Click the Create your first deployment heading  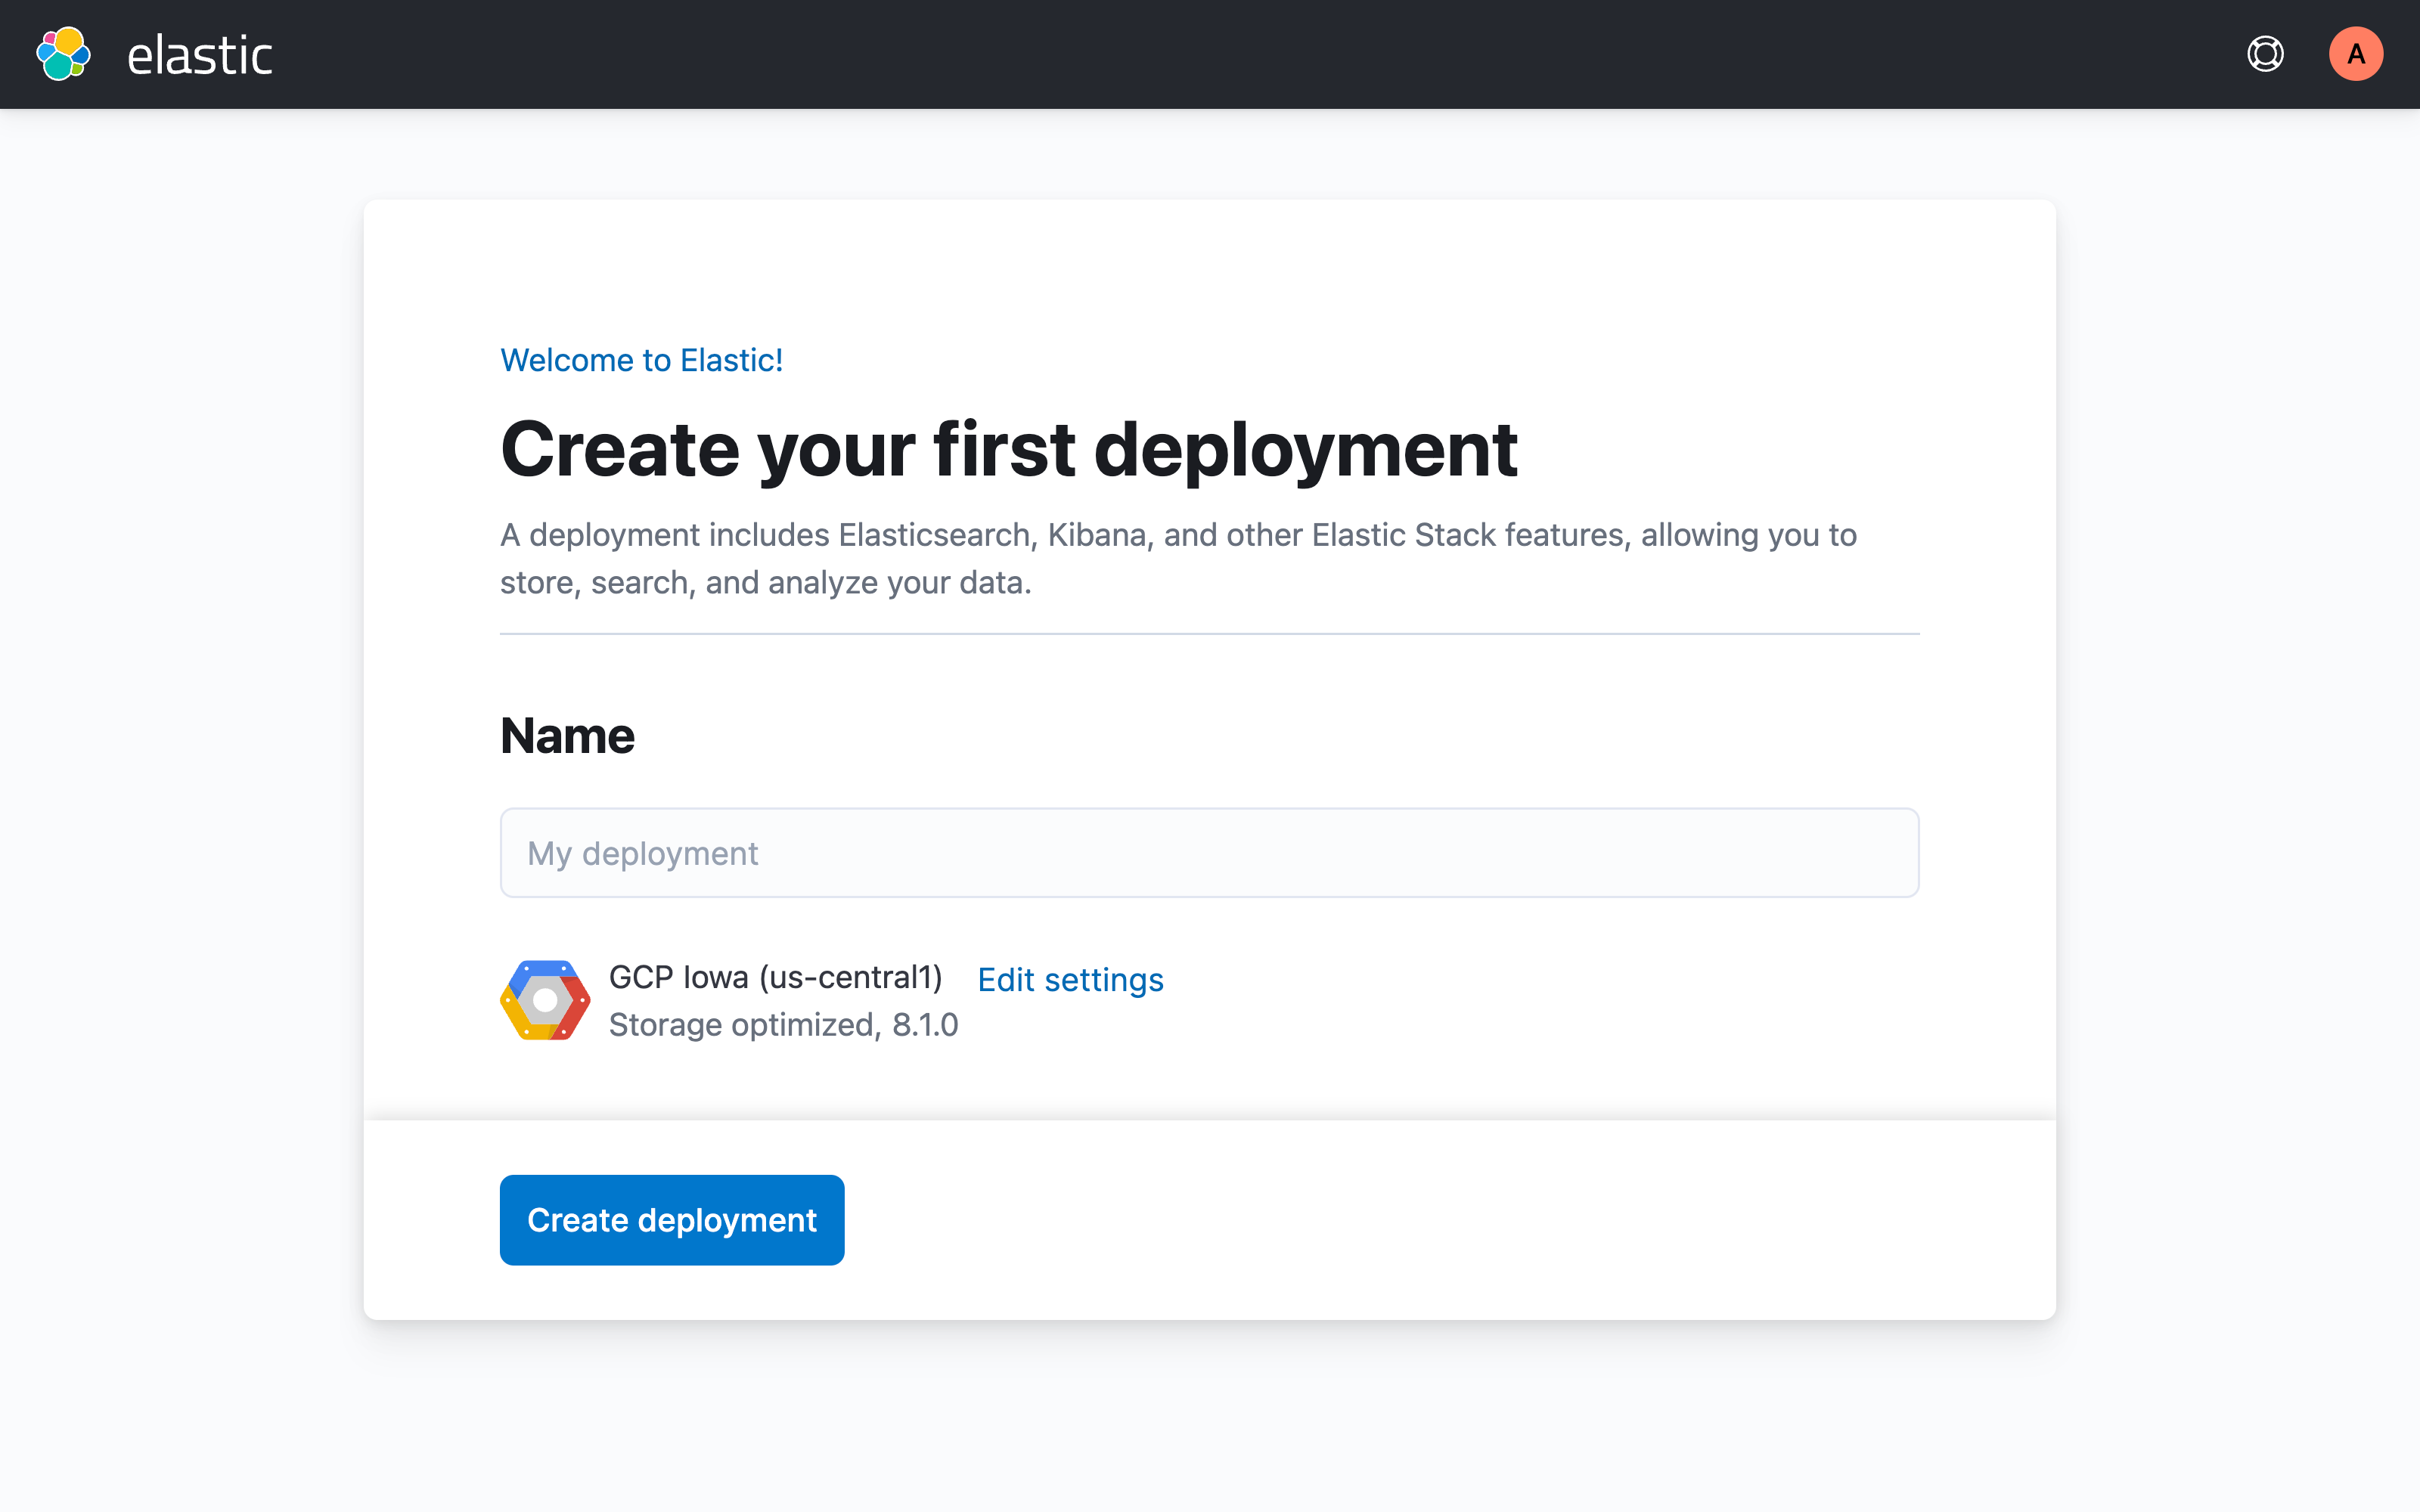click(x=1008, y=449)
